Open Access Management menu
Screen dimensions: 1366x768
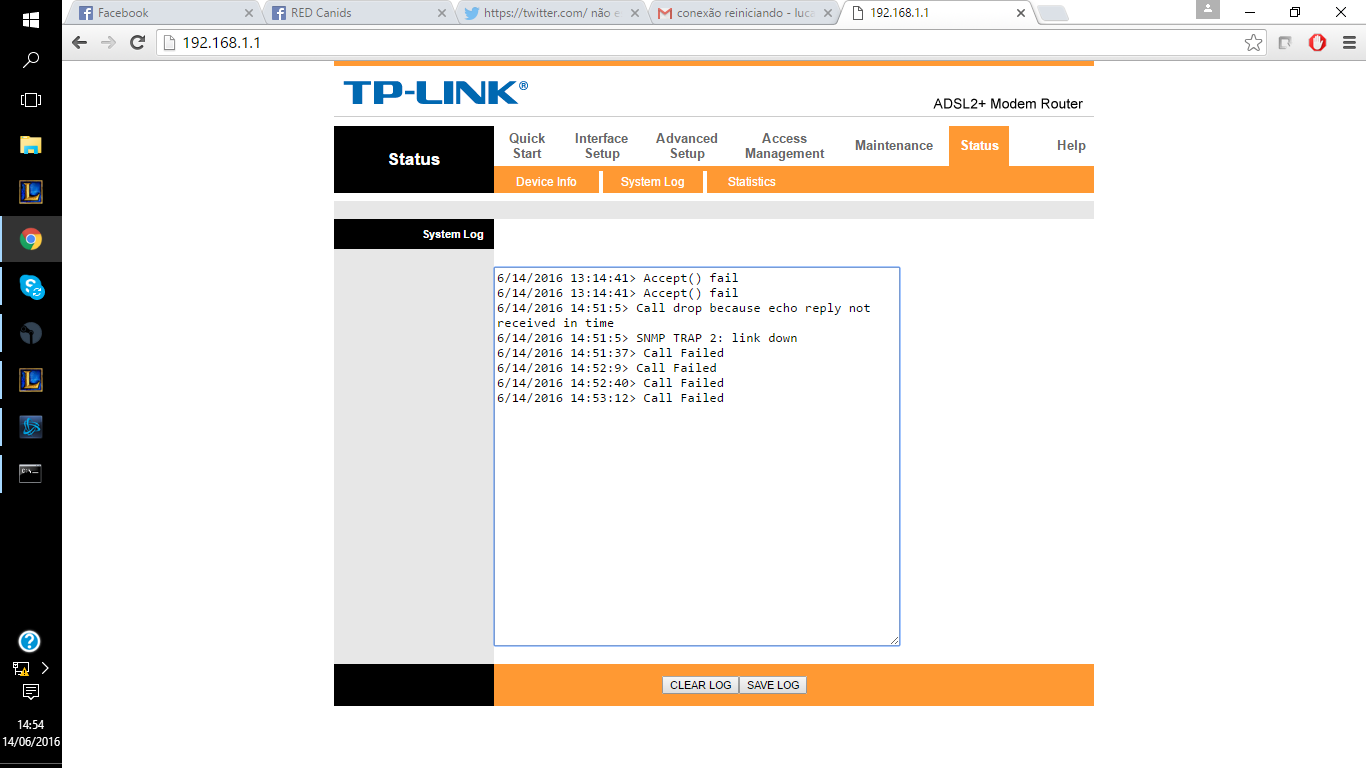784,146
